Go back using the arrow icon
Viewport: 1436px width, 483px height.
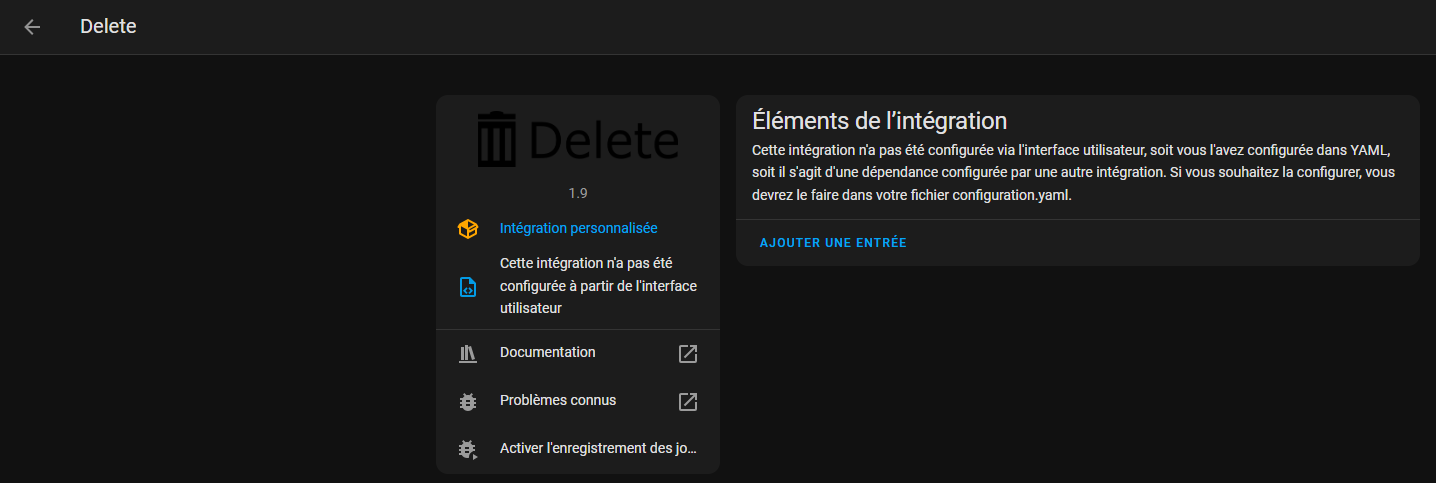(32, 27)
